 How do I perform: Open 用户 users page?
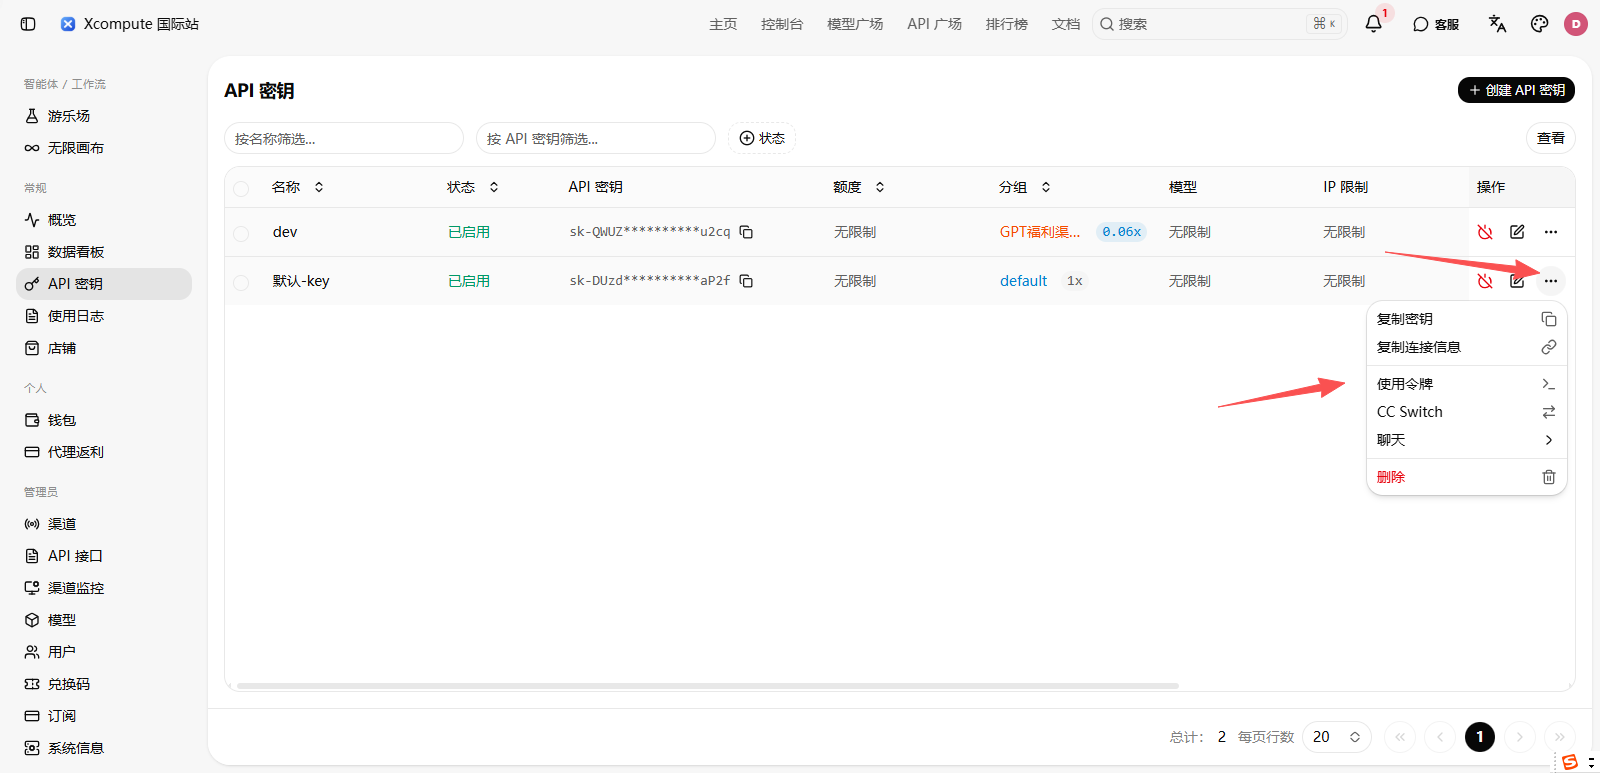click(x=104, y=652)
